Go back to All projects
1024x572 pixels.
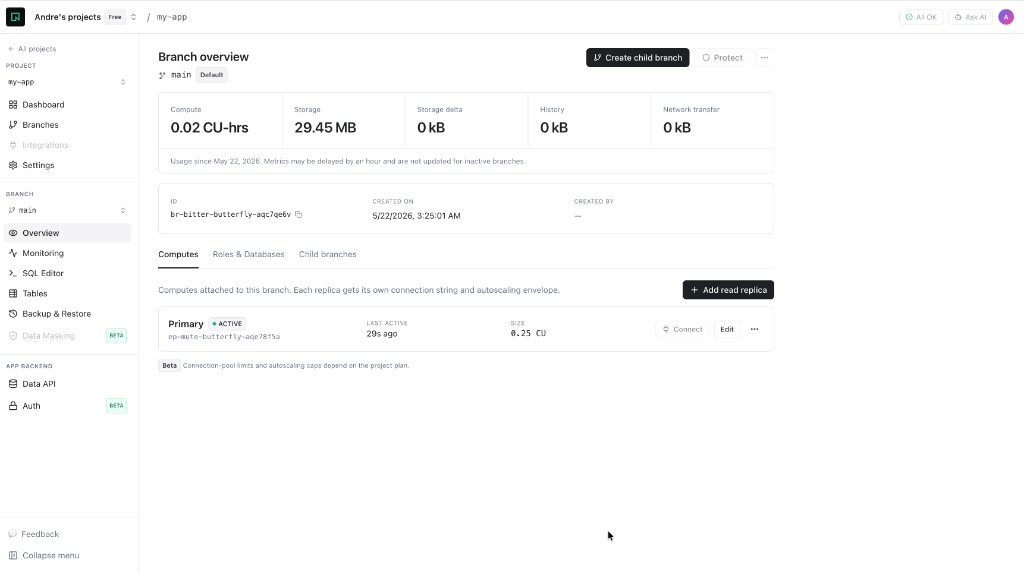click(x=32, y=49)
